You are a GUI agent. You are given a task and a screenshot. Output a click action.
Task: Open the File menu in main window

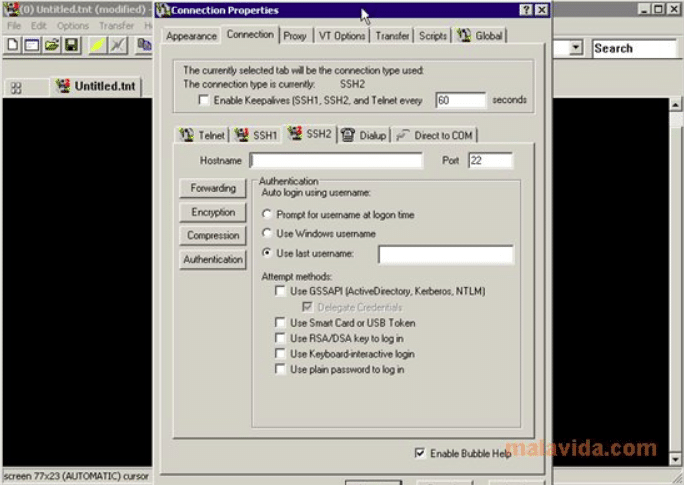pos(14,26)
